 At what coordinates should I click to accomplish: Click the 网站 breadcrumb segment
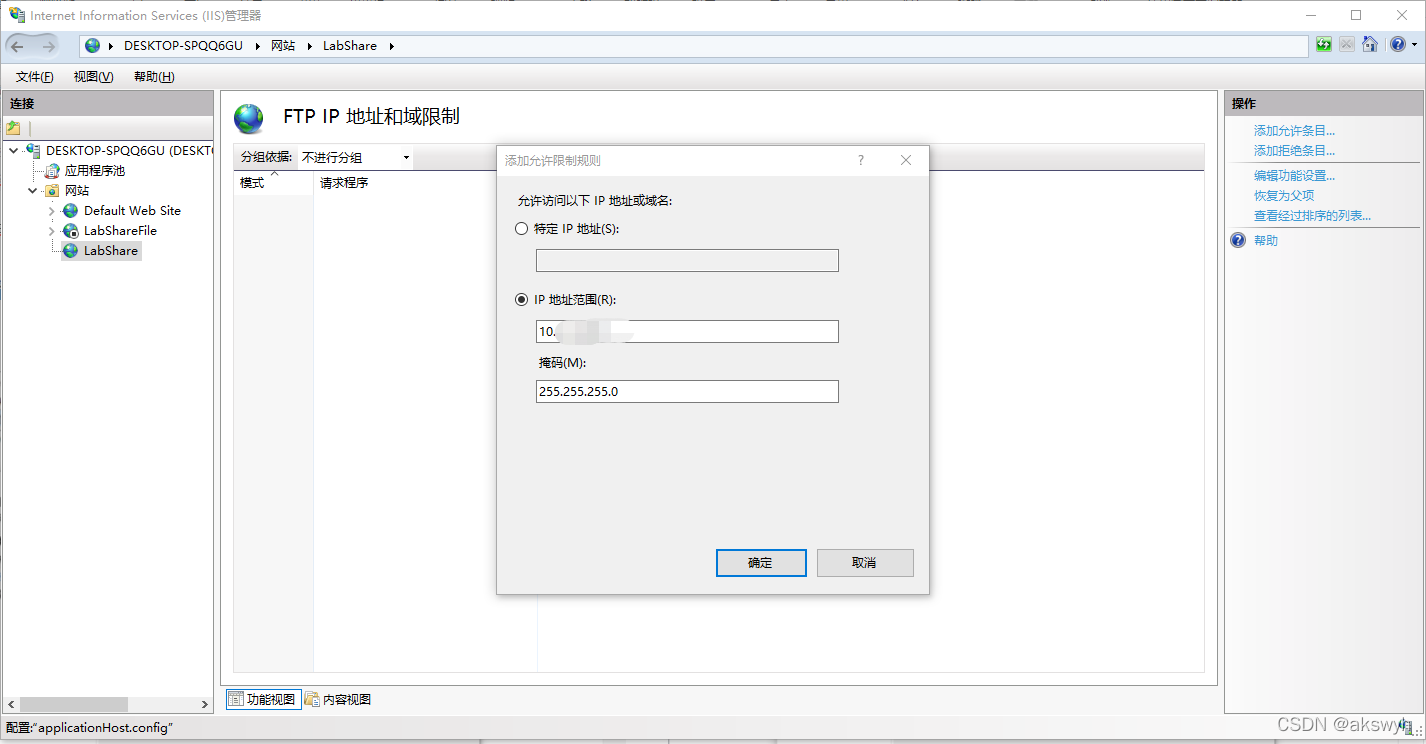tap(283, 46)
